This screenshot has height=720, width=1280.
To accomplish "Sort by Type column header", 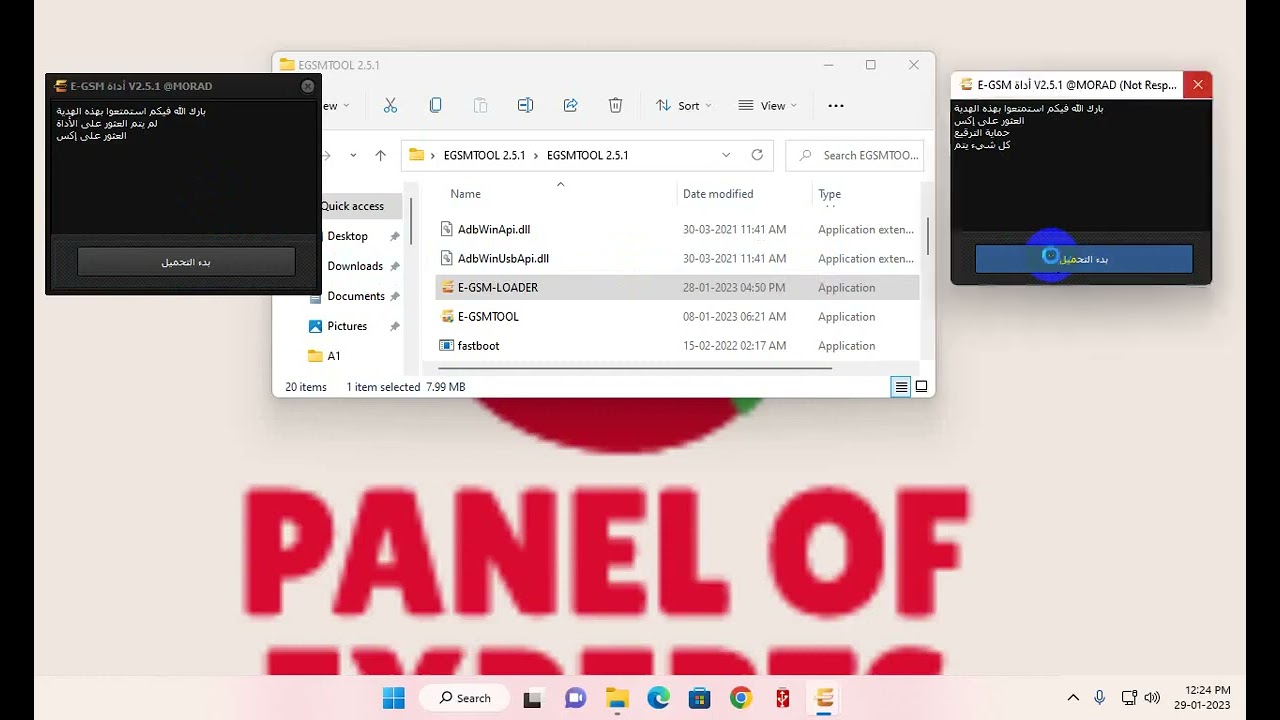I will [829, 194].
